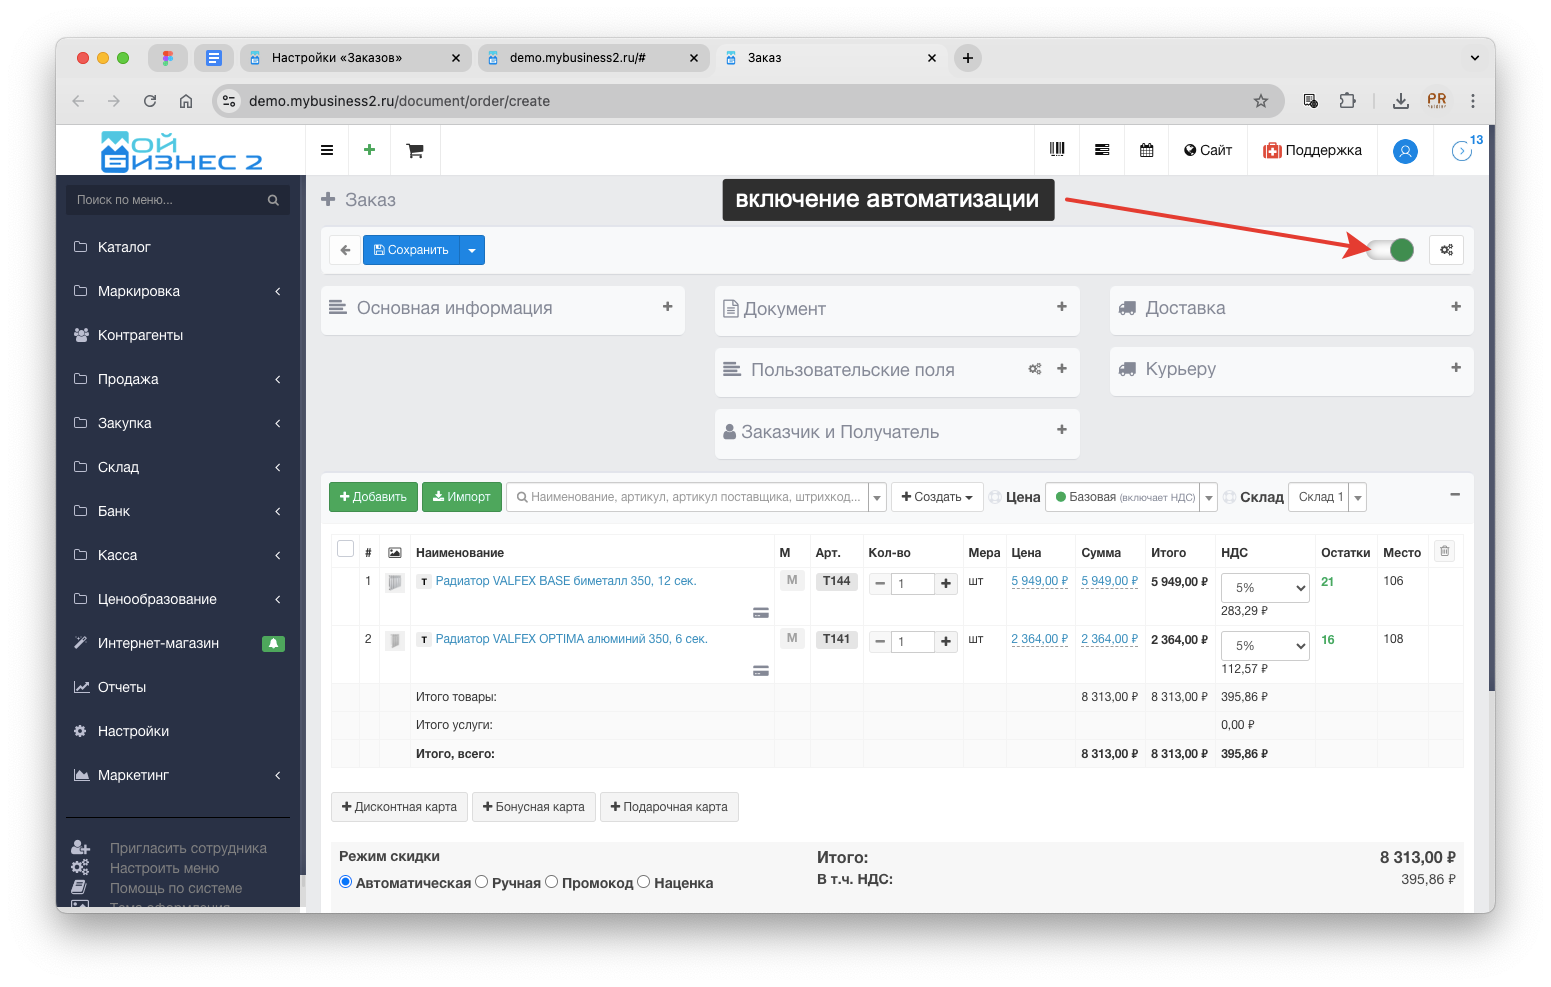Open Chrome extensions puzzle icon
The height and width of the screenshot is (987, 1551).
tap(1347, 101)
